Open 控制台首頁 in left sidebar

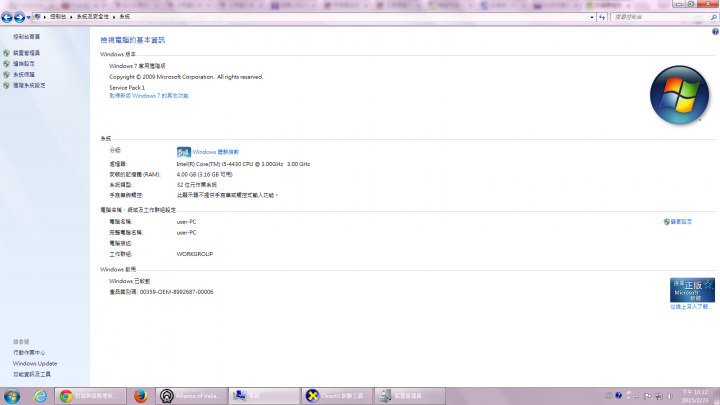[26, 37]
